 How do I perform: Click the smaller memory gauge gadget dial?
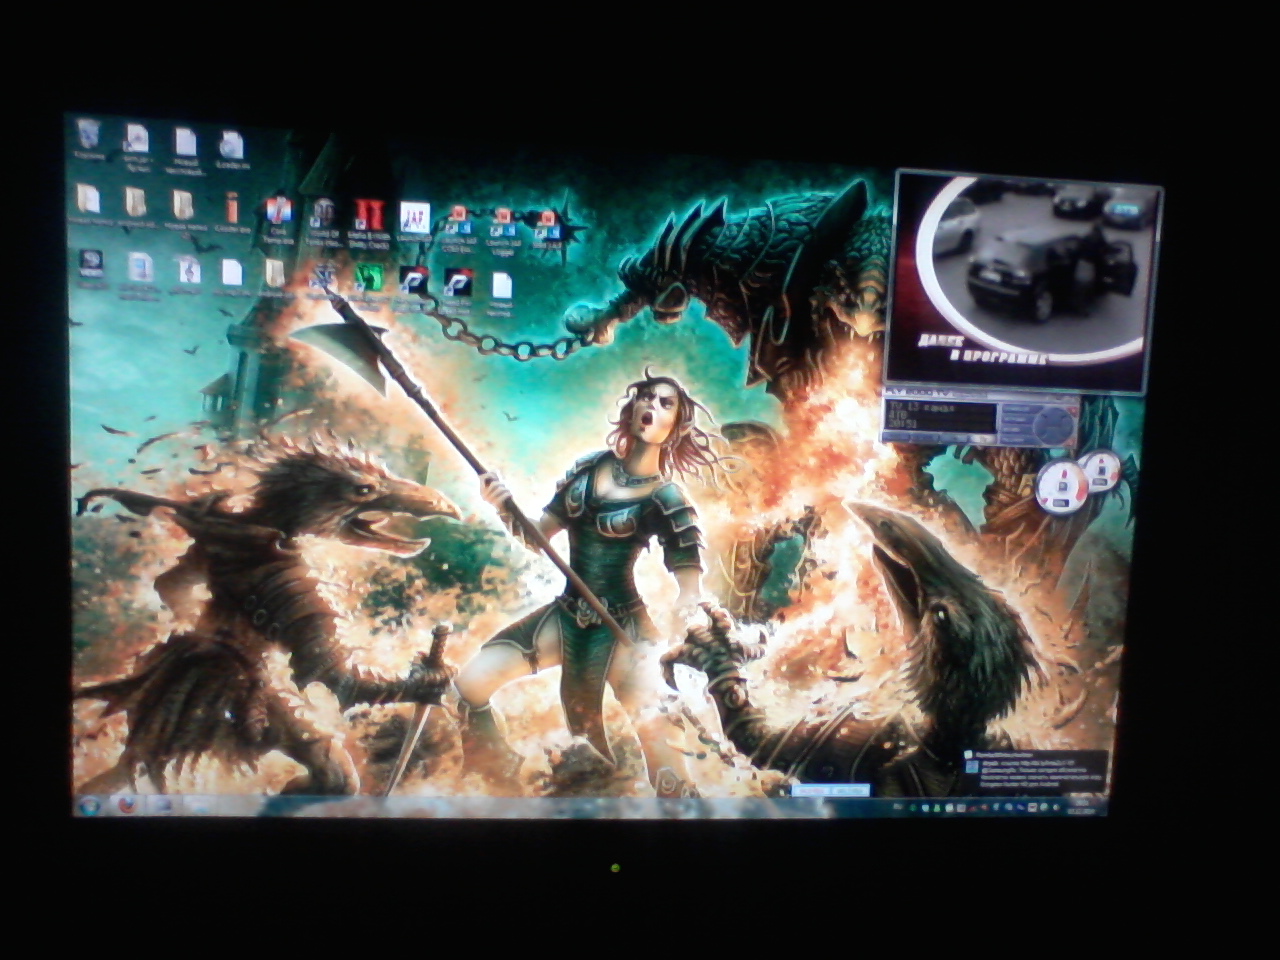click(x=1101, y=470)
